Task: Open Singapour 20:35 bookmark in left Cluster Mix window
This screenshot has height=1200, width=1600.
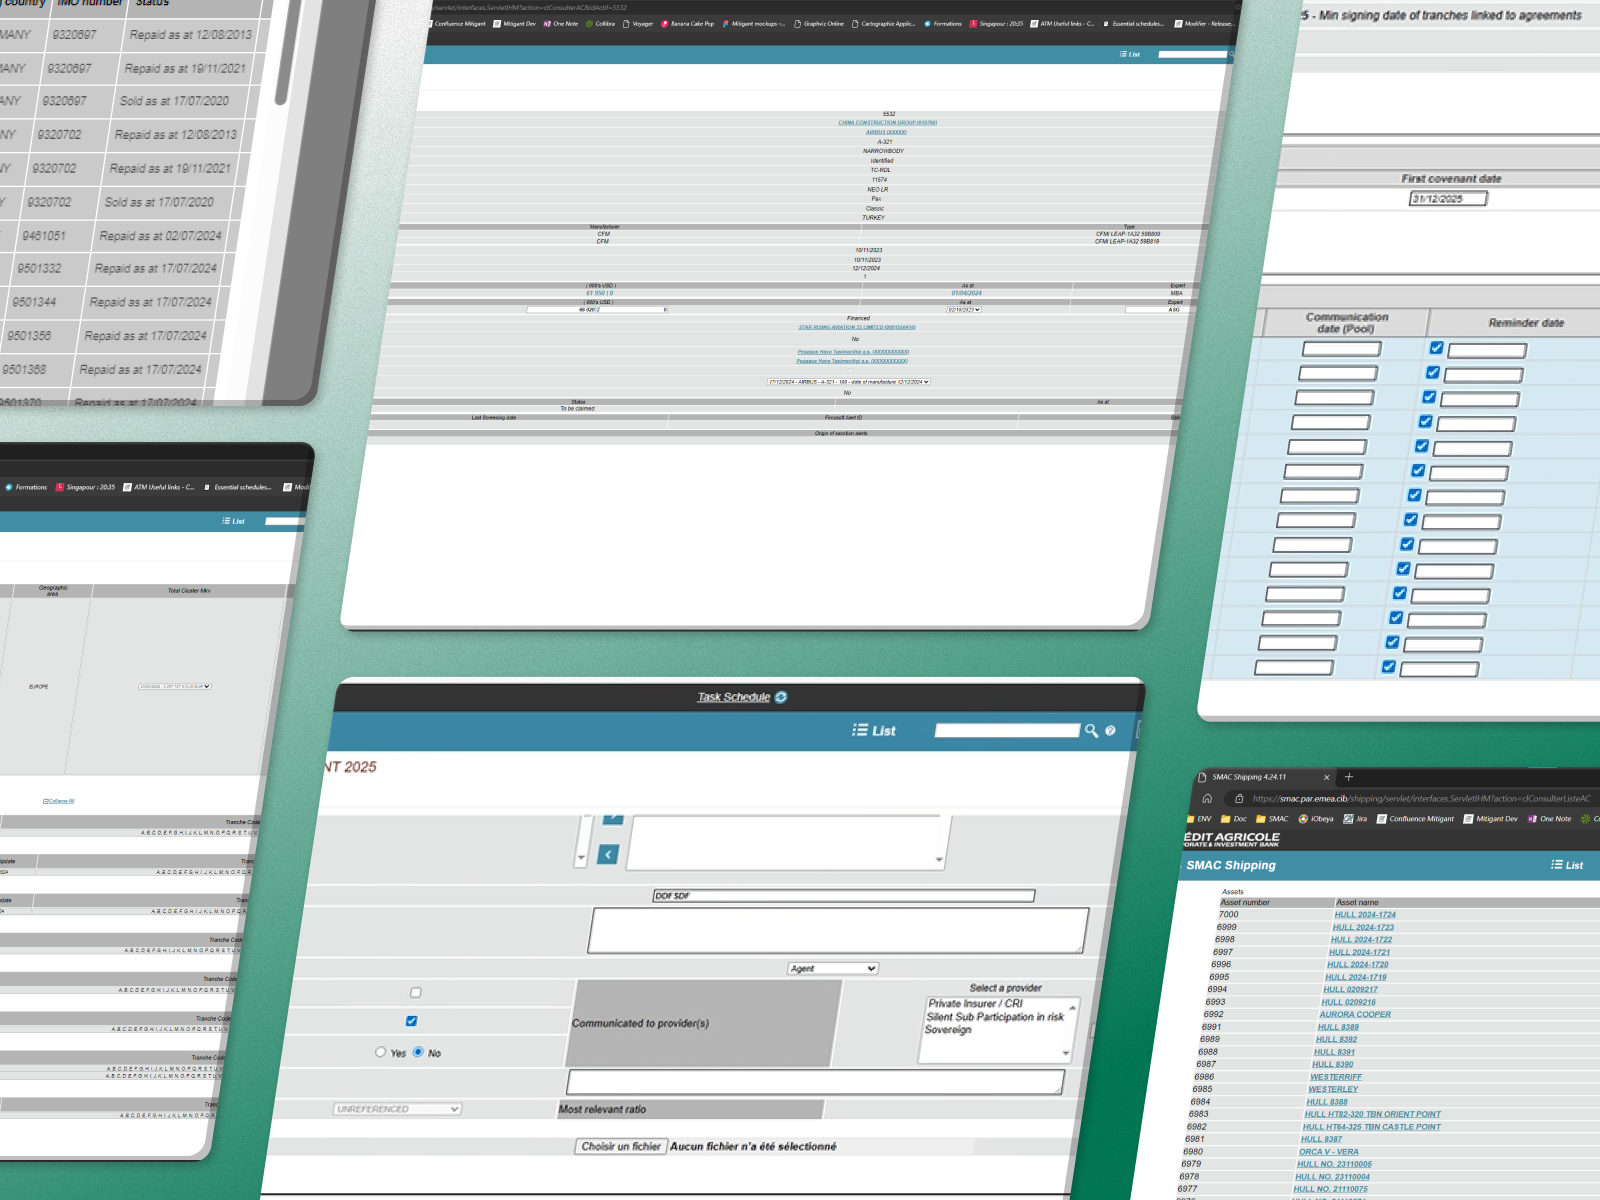Action: coord(85,488)
